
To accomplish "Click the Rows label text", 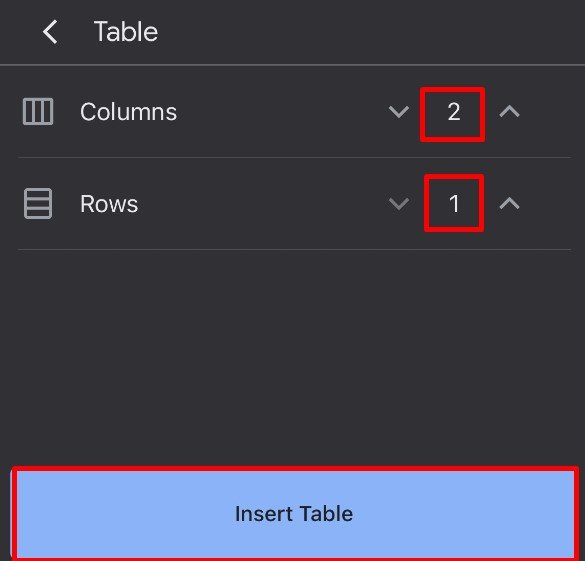I will (x=109, y=204).
